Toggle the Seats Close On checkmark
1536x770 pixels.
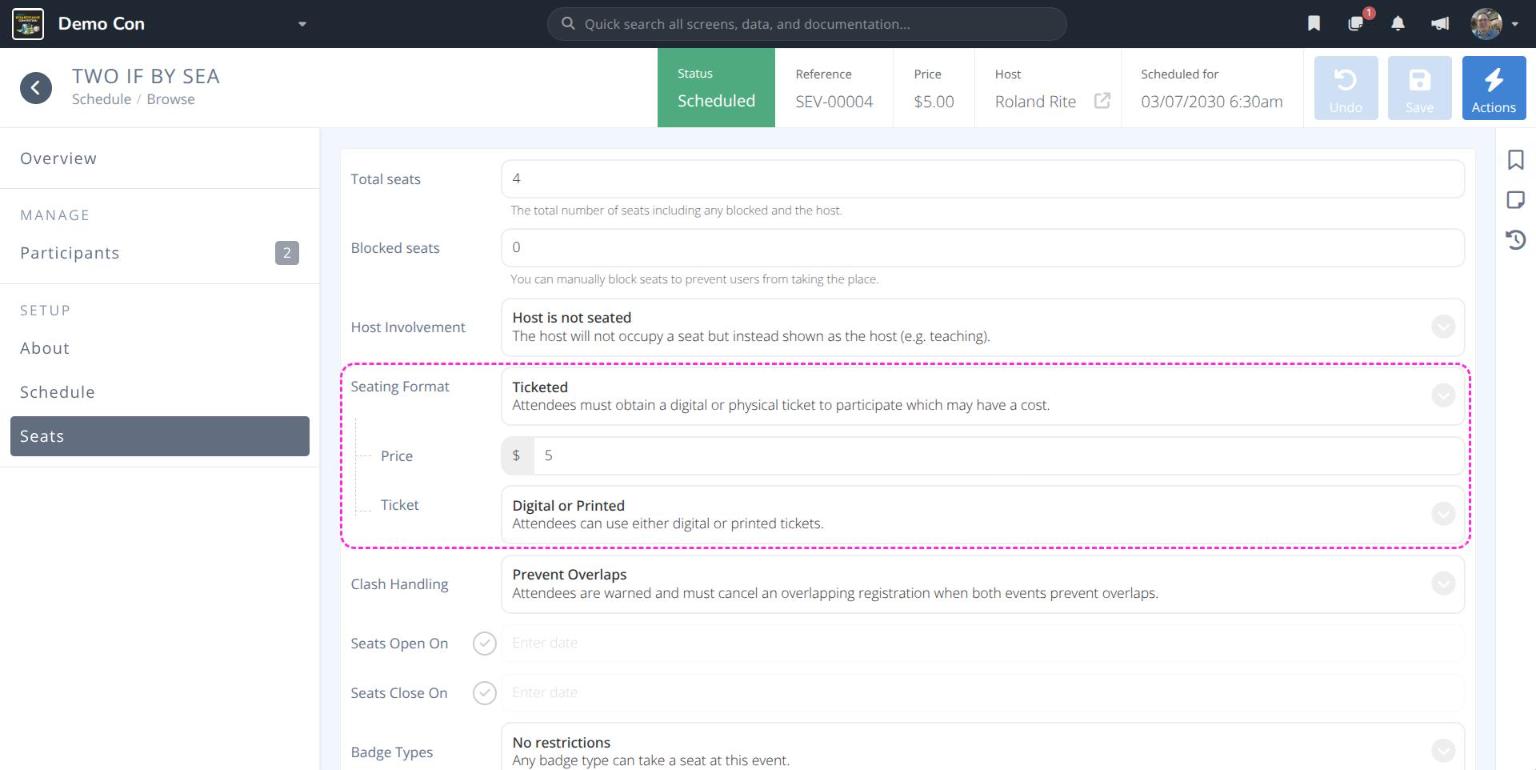click(484, 693)
